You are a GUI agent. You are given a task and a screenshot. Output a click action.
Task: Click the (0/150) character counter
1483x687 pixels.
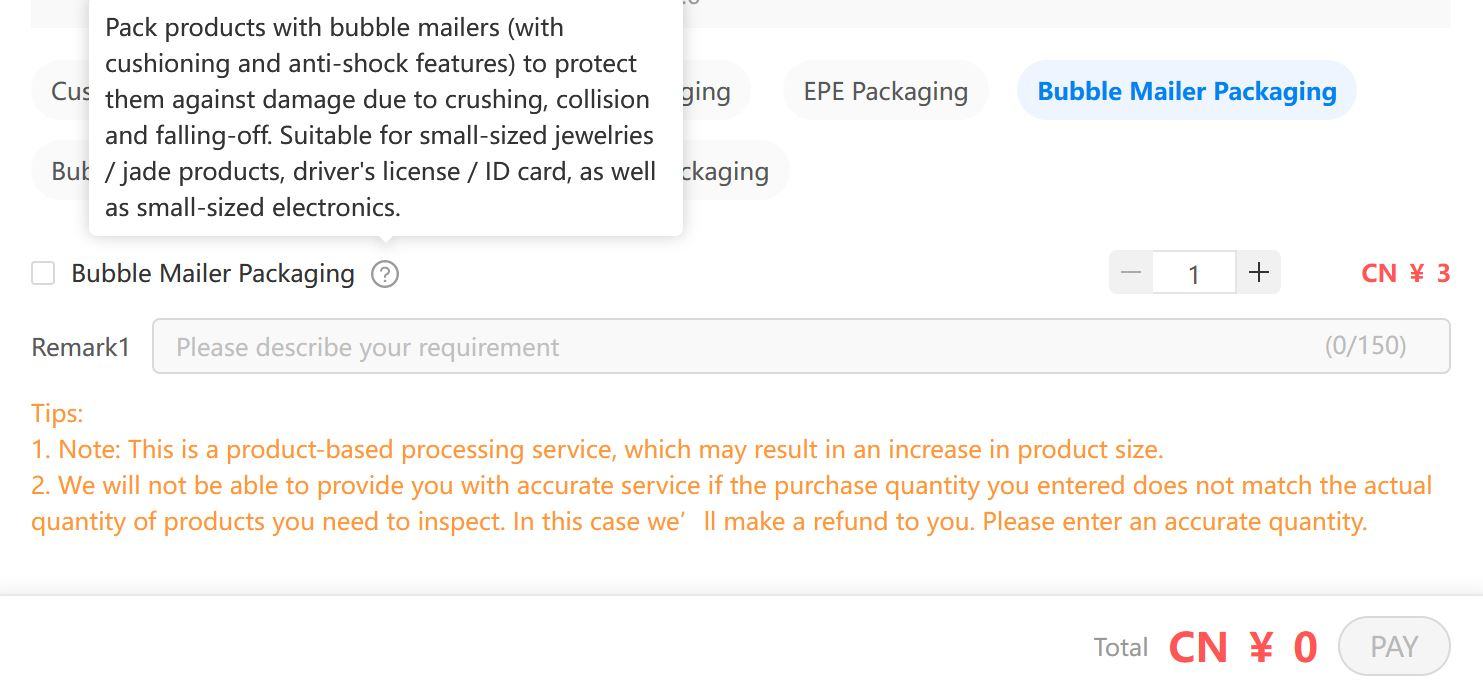(1365, 346)
